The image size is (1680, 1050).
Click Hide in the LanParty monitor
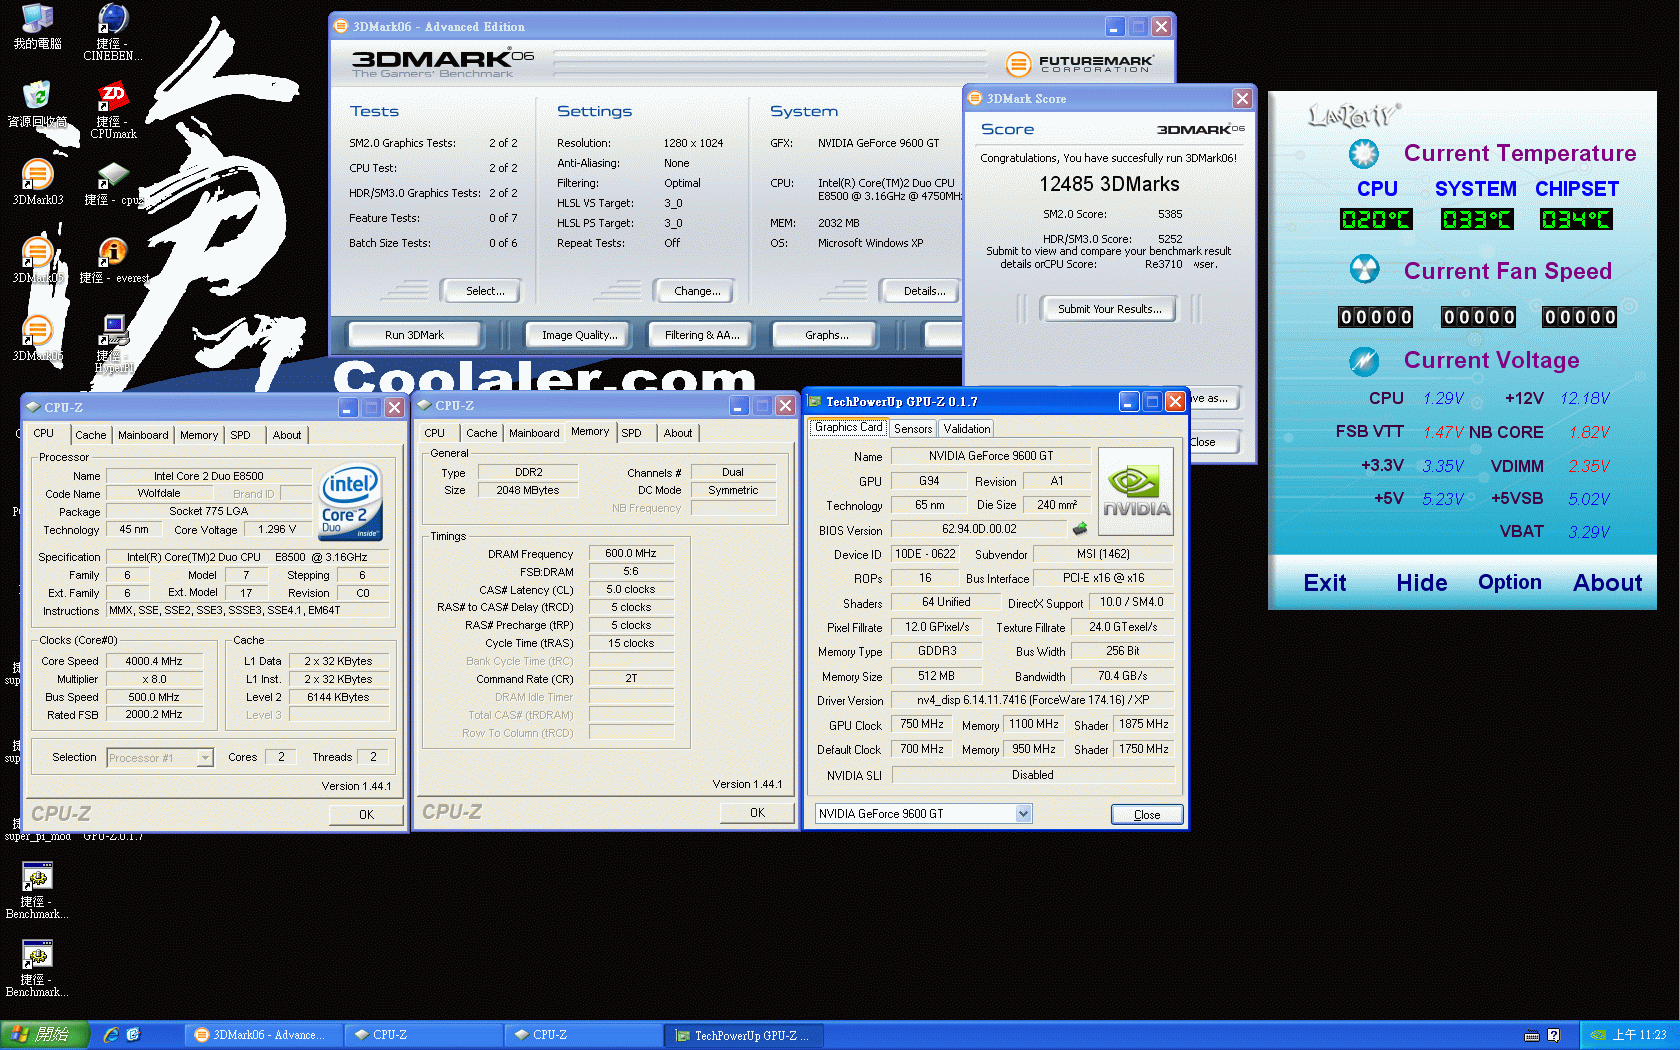1422,583
